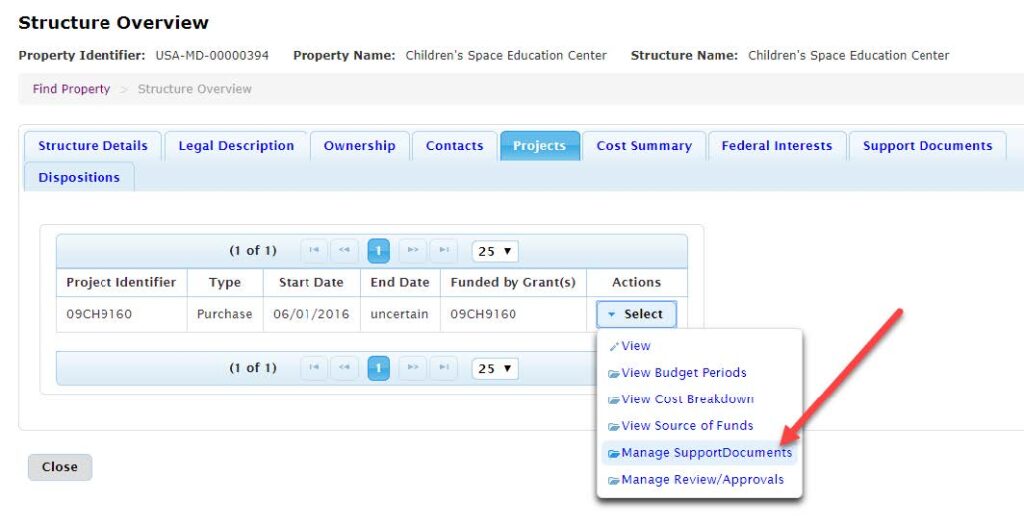Open the bottom rows-per-page 25 dropdown
The image size is (1024, 526).
point(495,369)
